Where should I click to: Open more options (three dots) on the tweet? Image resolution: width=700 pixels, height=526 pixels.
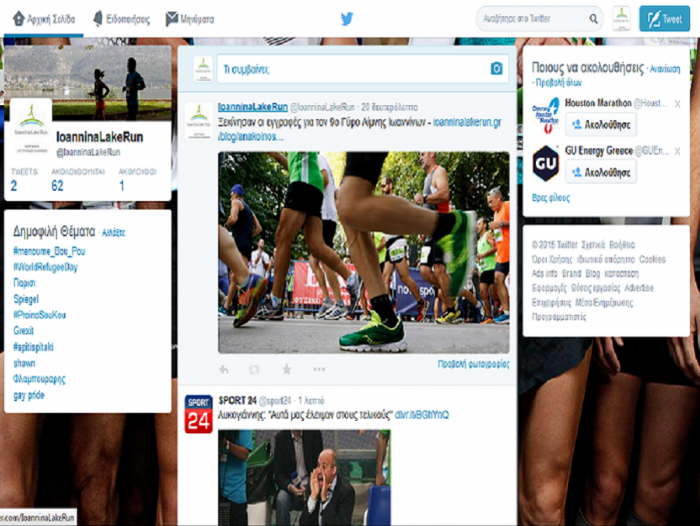pos(318,369)
